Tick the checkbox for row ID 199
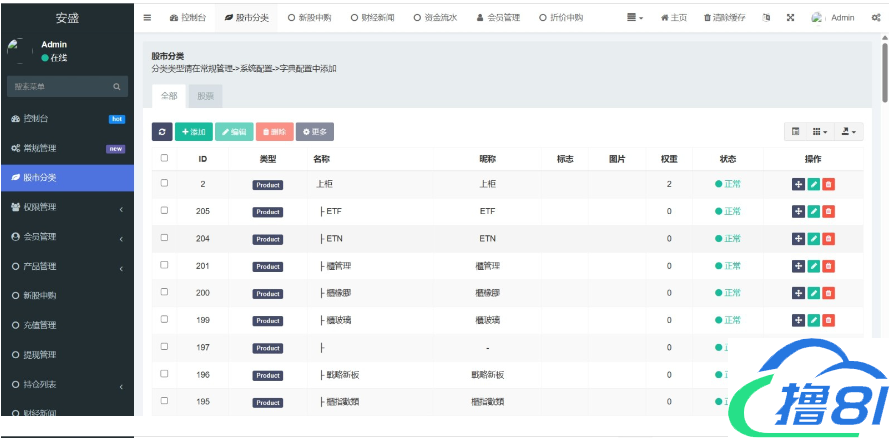The width and height of the screenshot is (890, 438). 164,319
